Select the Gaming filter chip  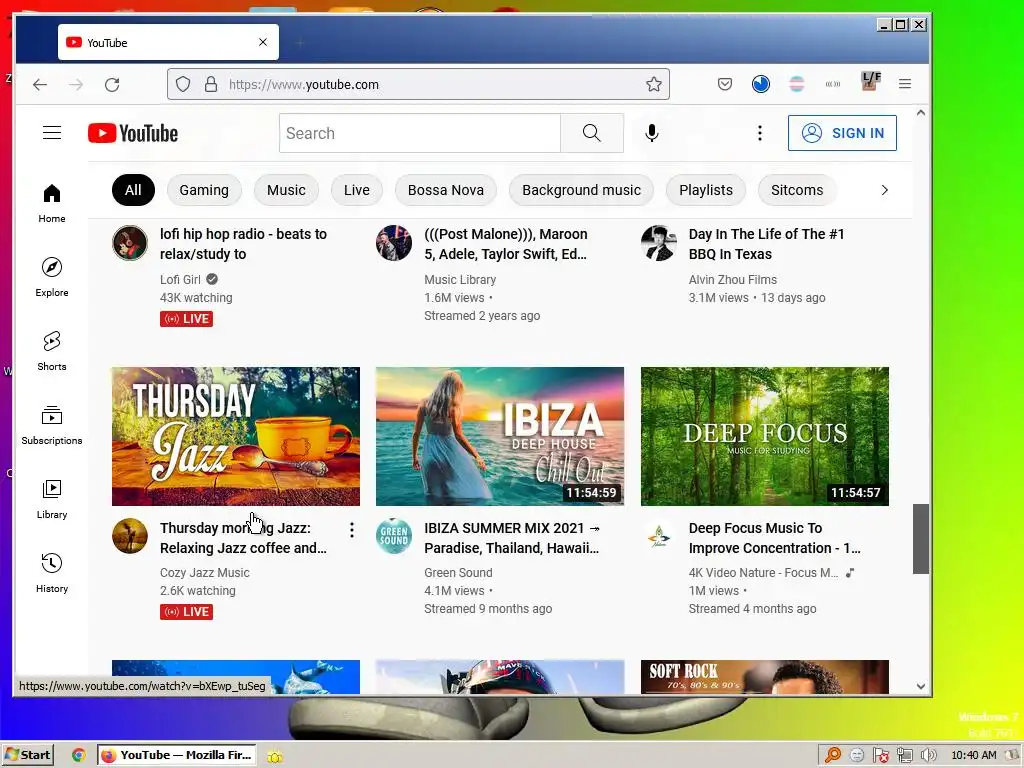(x=204, y=190)
